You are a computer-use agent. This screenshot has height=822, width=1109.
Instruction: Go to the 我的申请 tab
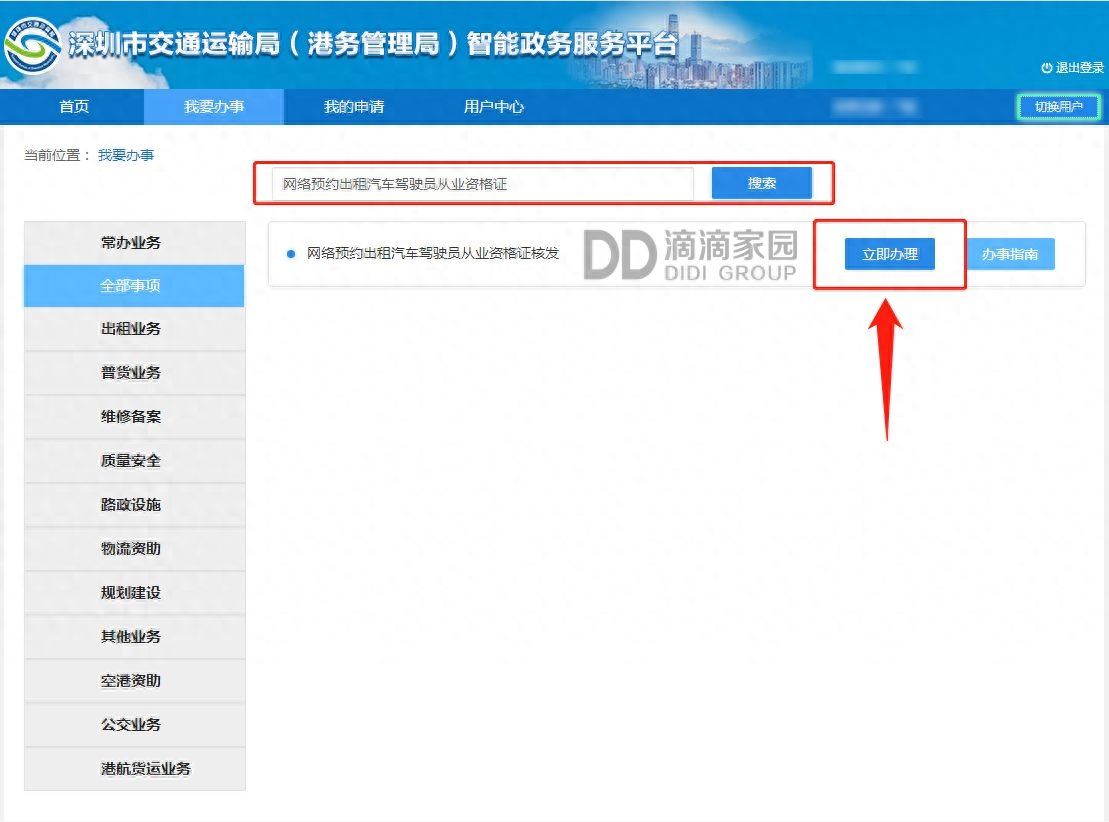354,107
